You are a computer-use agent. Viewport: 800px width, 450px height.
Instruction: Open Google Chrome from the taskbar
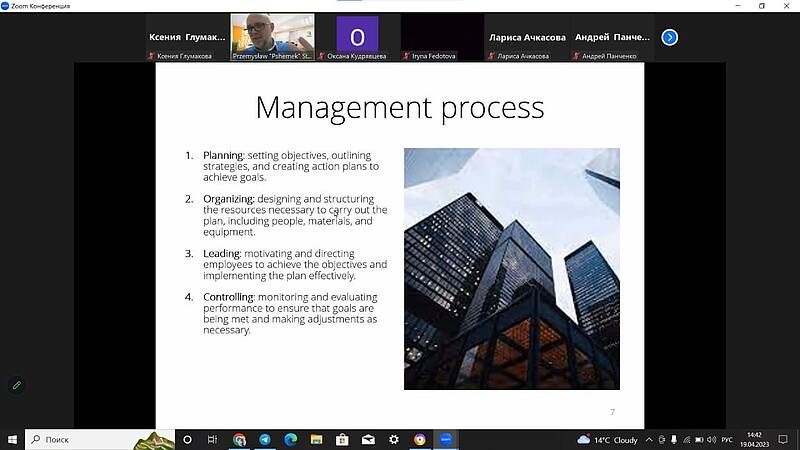pos(239,439)
